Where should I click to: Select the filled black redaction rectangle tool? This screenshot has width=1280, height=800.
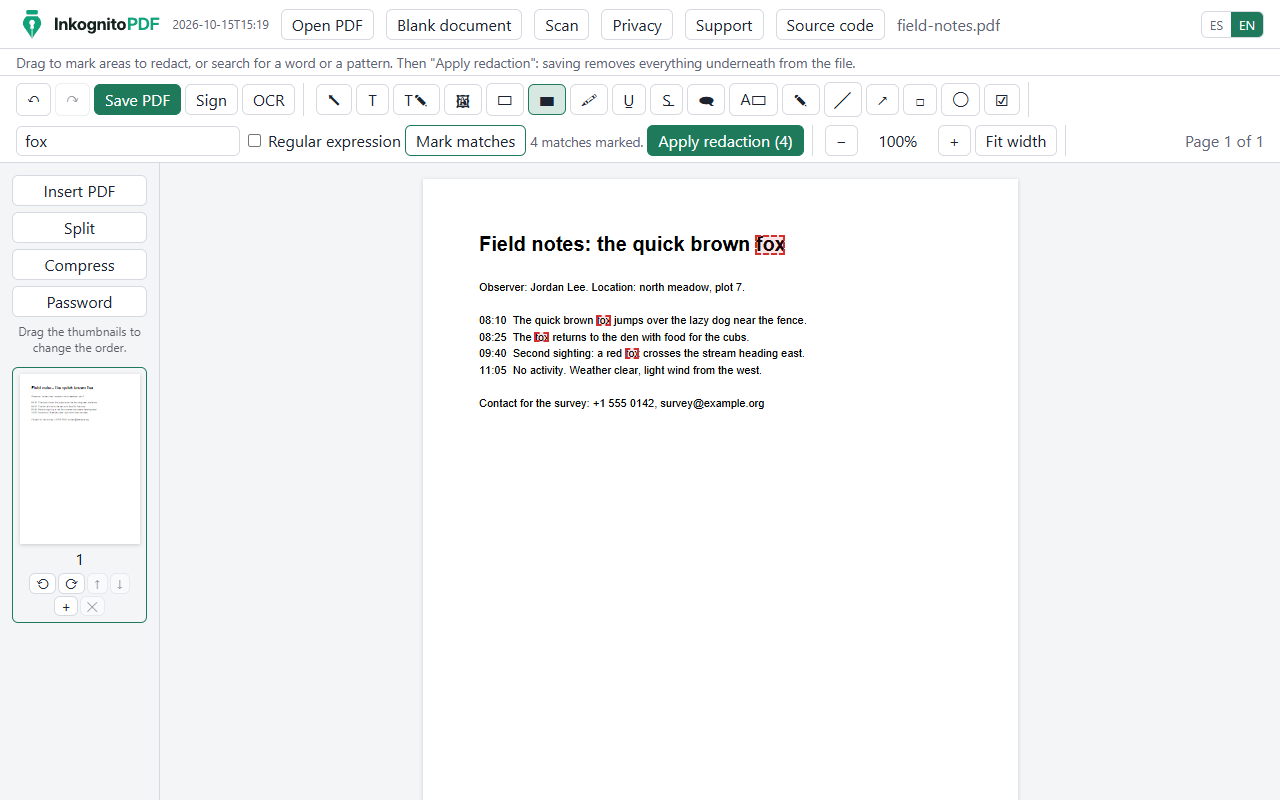547,100
